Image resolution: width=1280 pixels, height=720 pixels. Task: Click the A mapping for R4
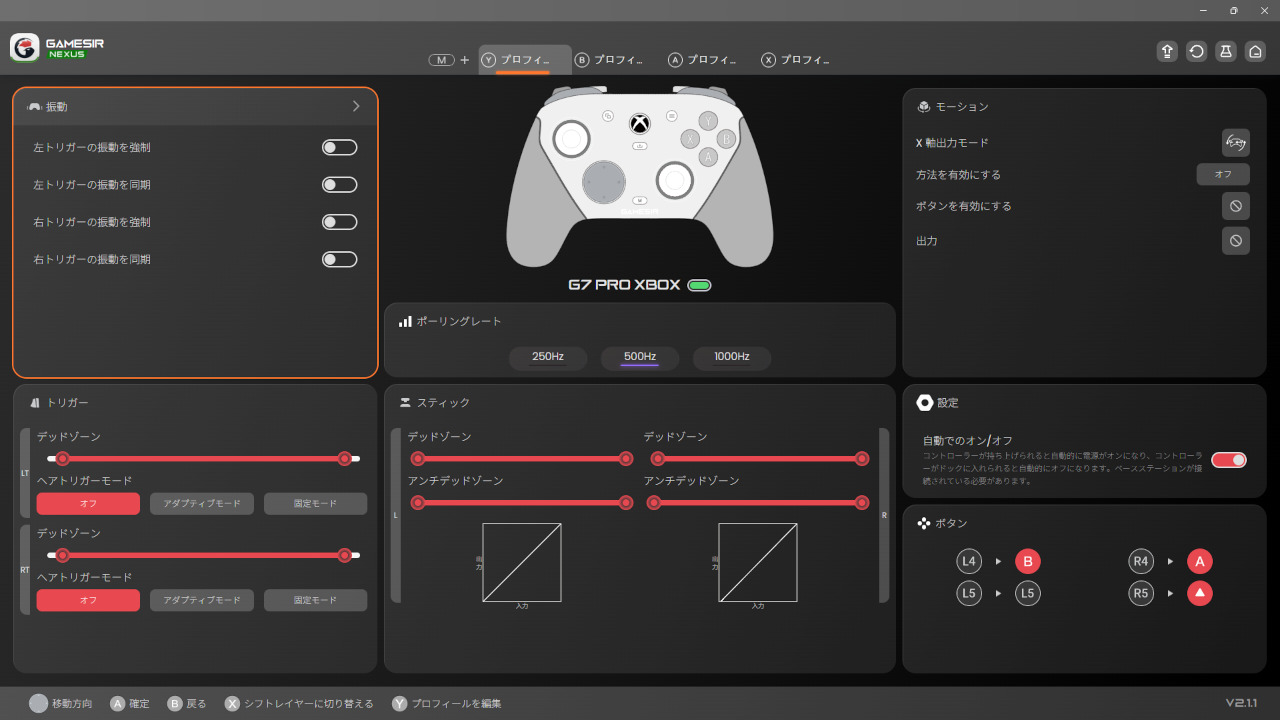click(x=1200, y=561)
